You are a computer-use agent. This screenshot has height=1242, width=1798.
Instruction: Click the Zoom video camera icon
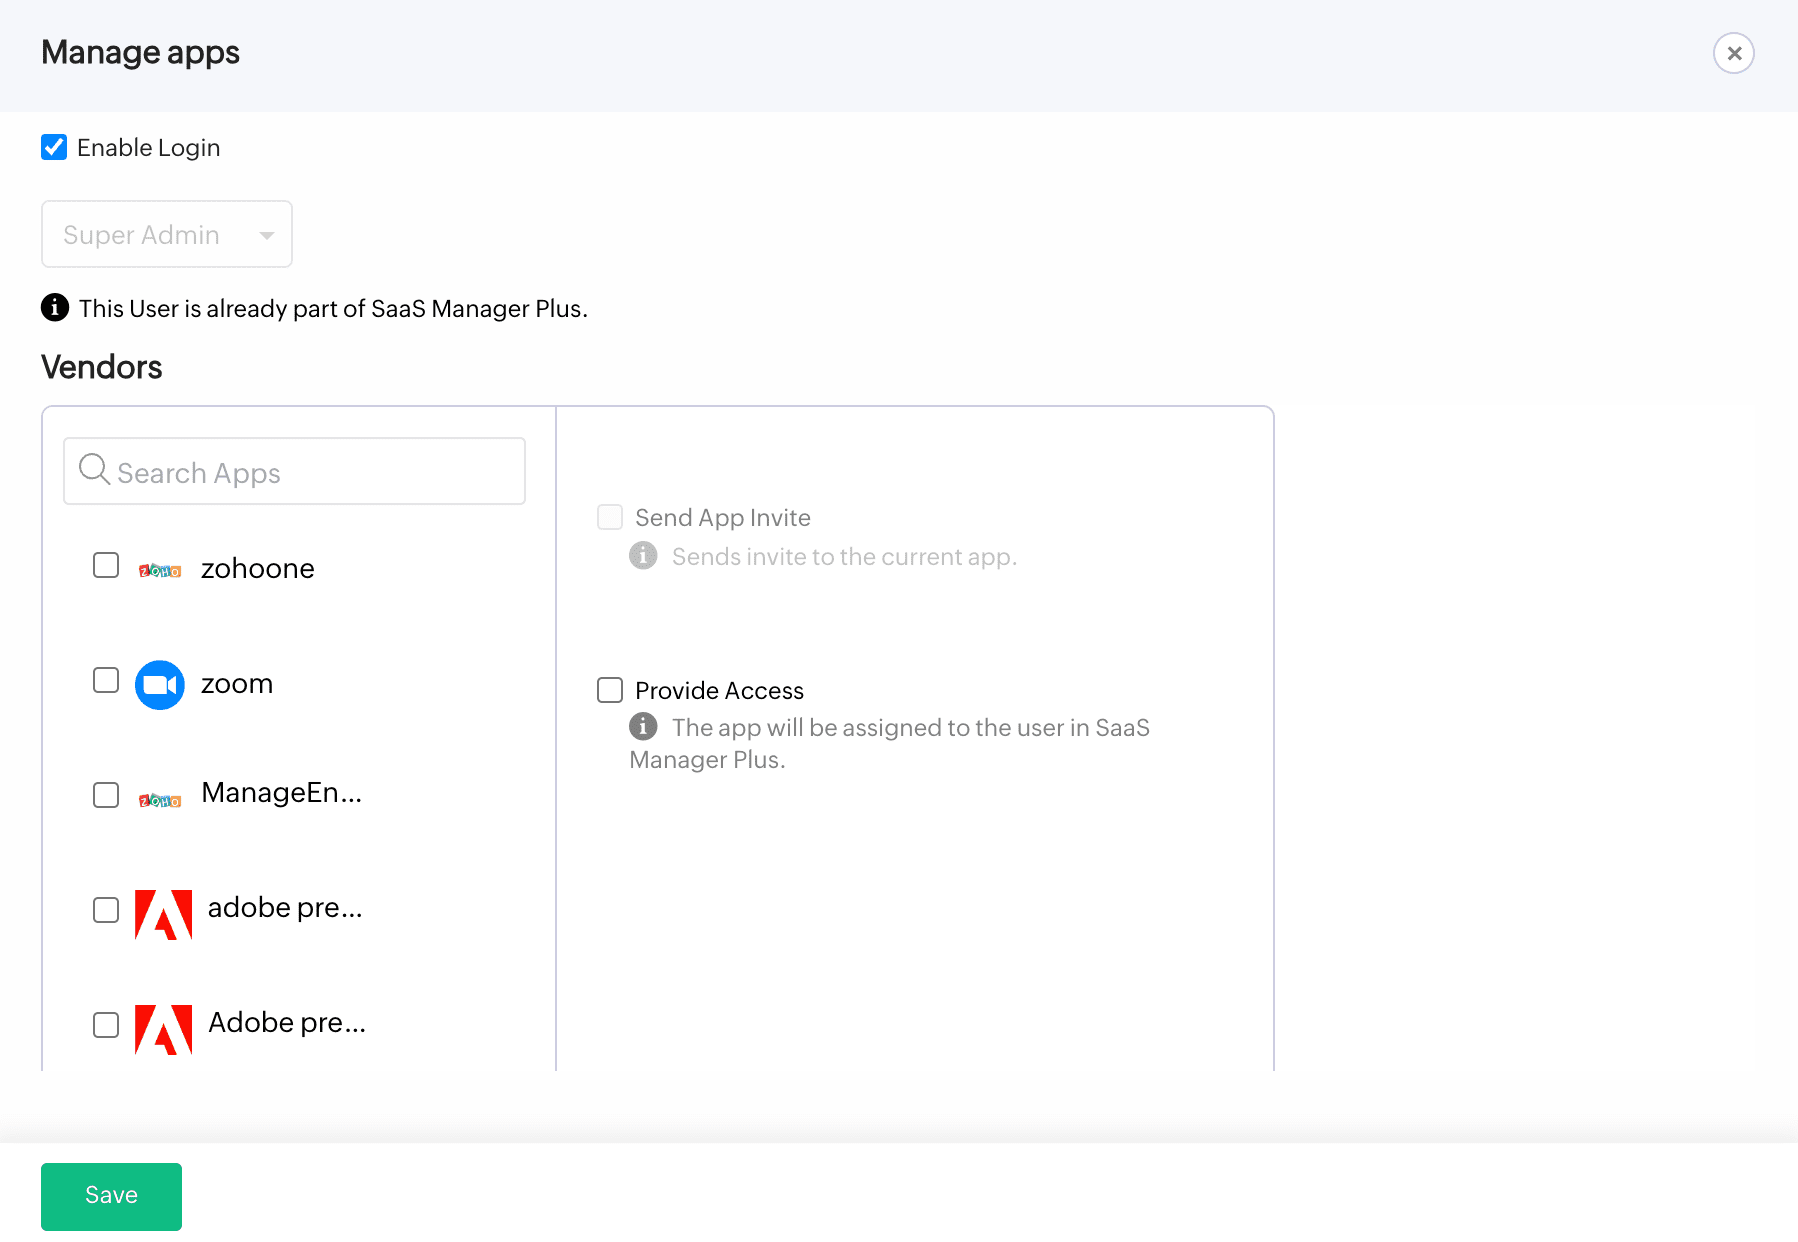[159, 684]
